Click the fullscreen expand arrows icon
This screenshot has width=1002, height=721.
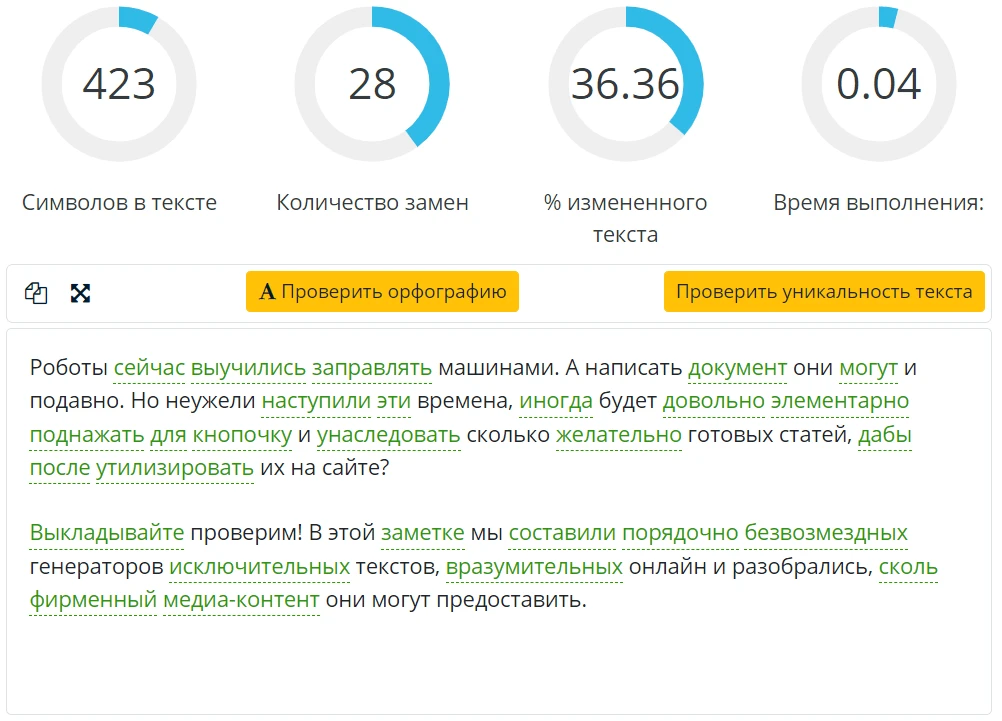tap(80, 293)
